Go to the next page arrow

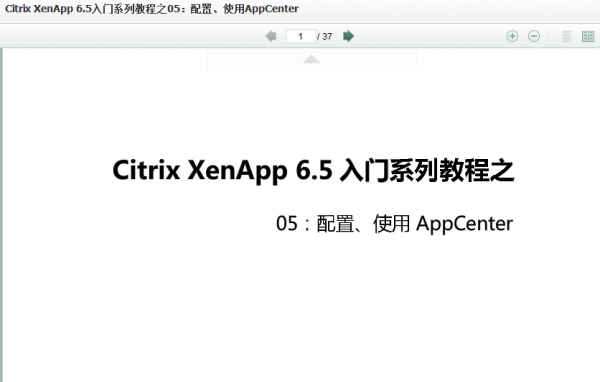(x=348, y=36)
